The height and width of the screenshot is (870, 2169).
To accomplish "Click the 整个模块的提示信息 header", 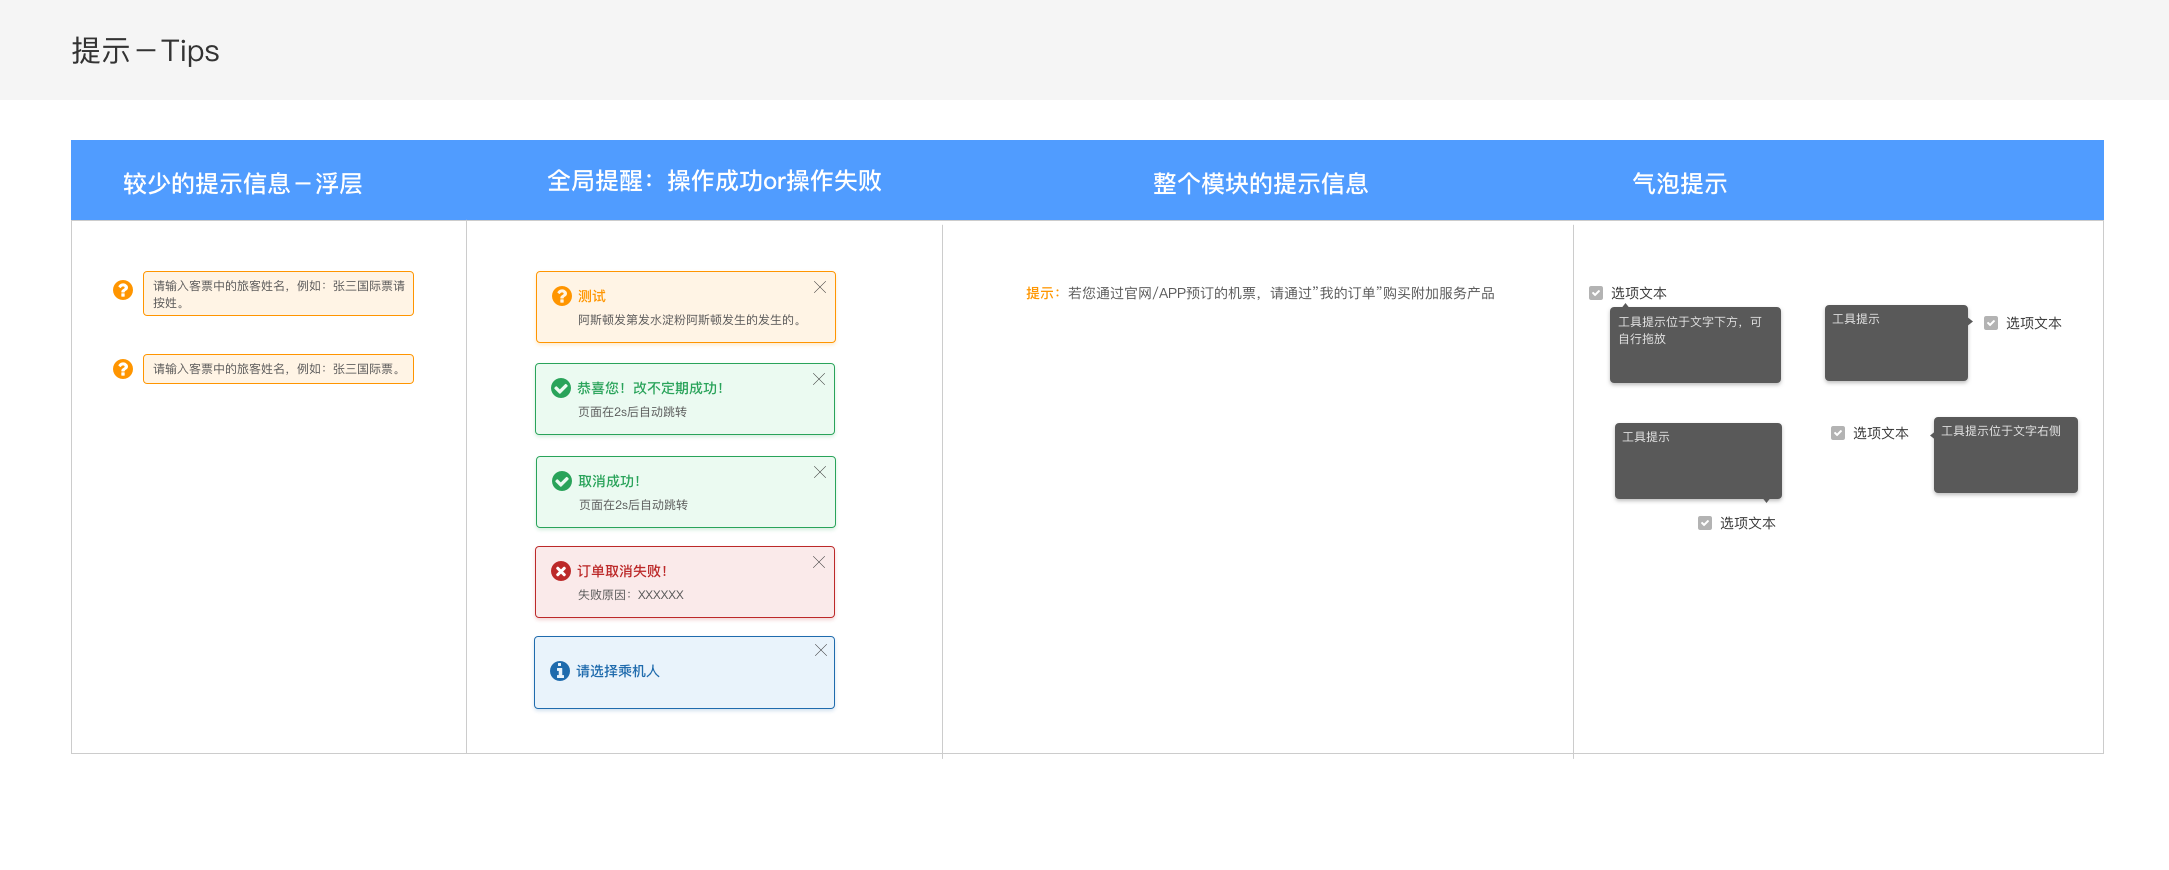I will pyautogui.click(x=1260, y=183).
